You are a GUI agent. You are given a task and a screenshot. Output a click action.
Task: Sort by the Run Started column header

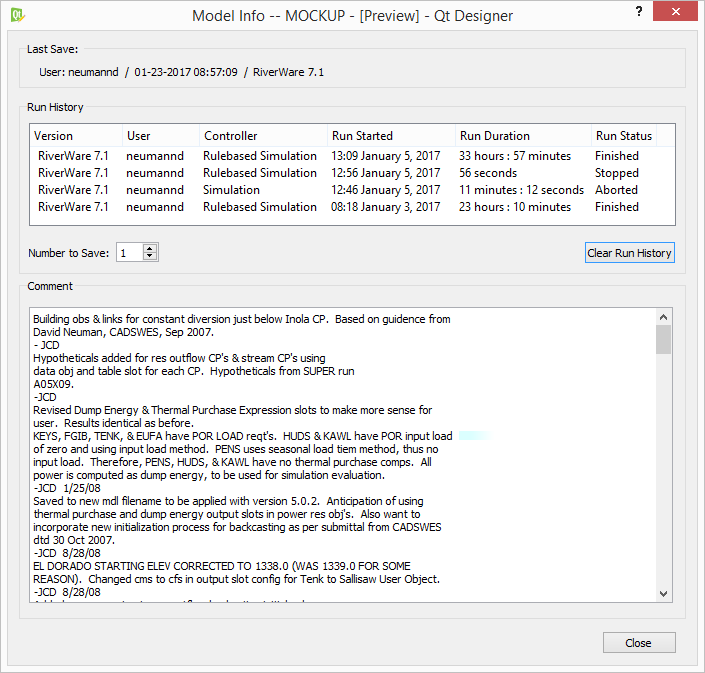point(391,136)
